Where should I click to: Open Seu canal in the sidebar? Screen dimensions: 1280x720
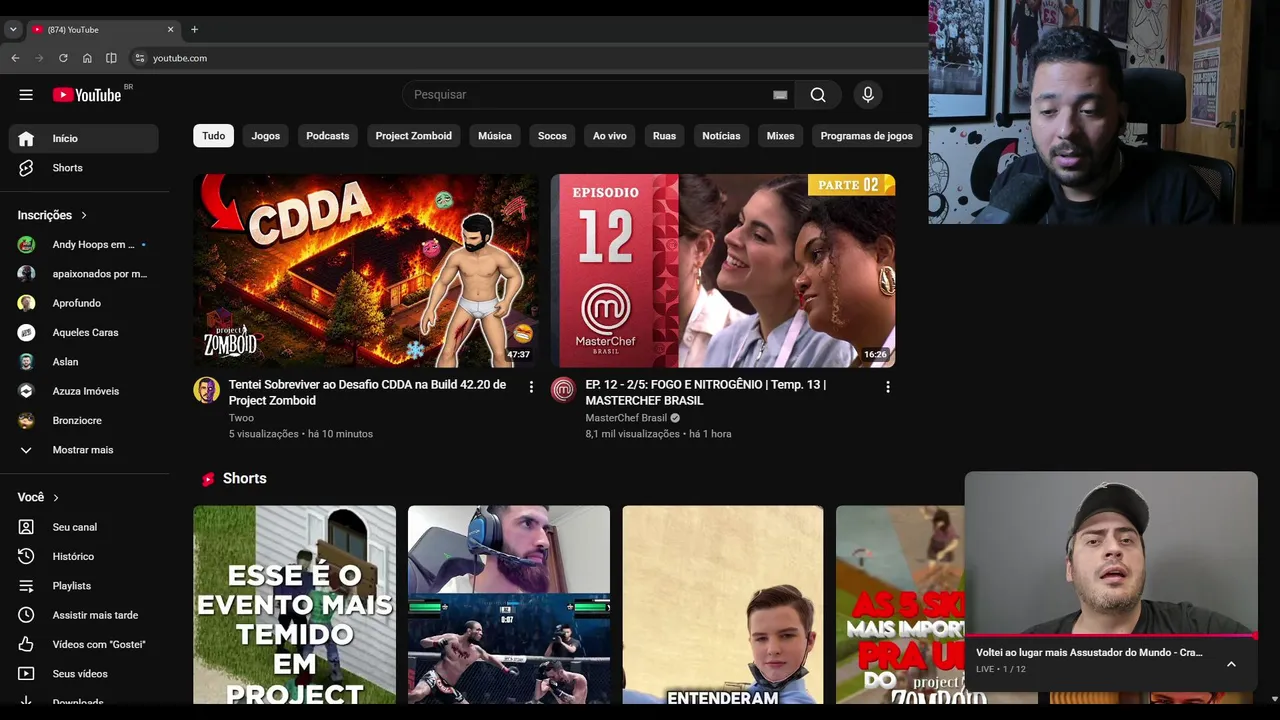84,527
